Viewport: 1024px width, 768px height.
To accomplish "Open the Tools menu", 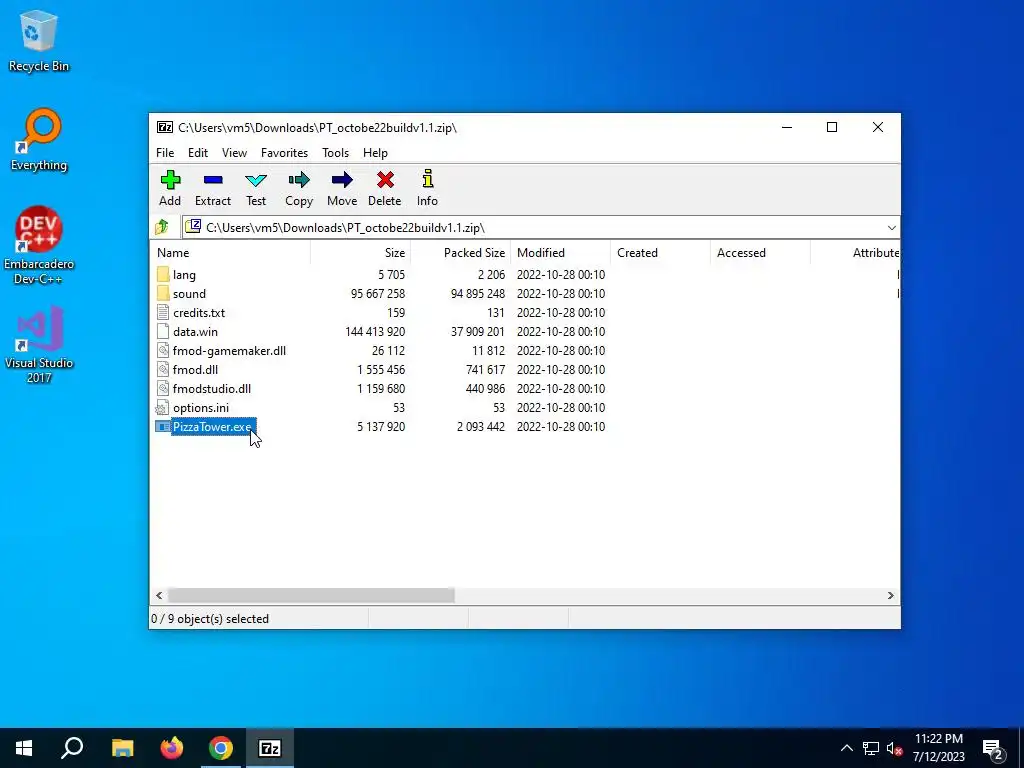I will point(336,153).
